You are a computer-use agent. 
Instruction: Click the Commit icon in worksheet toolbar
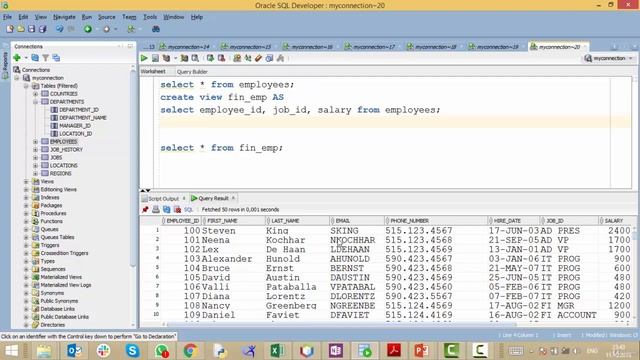(x=210, y=58)
